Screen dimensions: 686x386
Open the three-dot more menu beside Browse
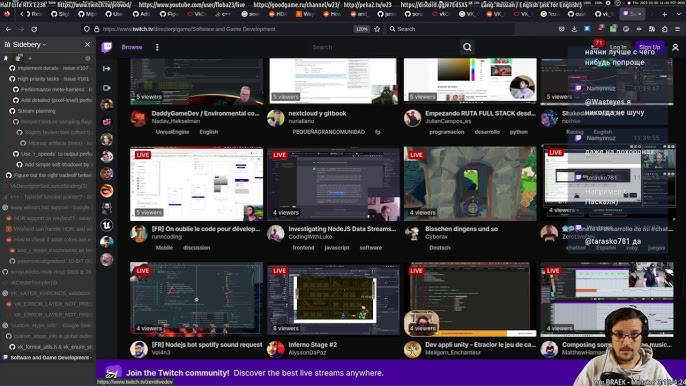(157, 47)
